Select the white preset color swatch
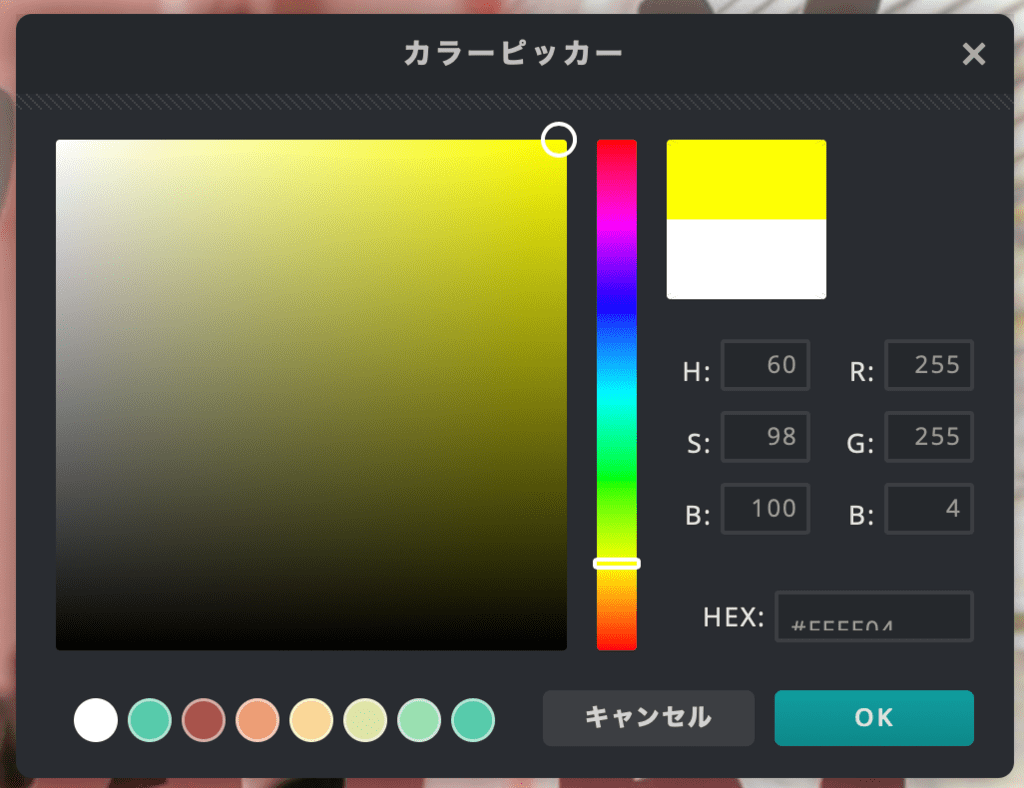Viewport: 1024px width, 788px height. [95, 719]
